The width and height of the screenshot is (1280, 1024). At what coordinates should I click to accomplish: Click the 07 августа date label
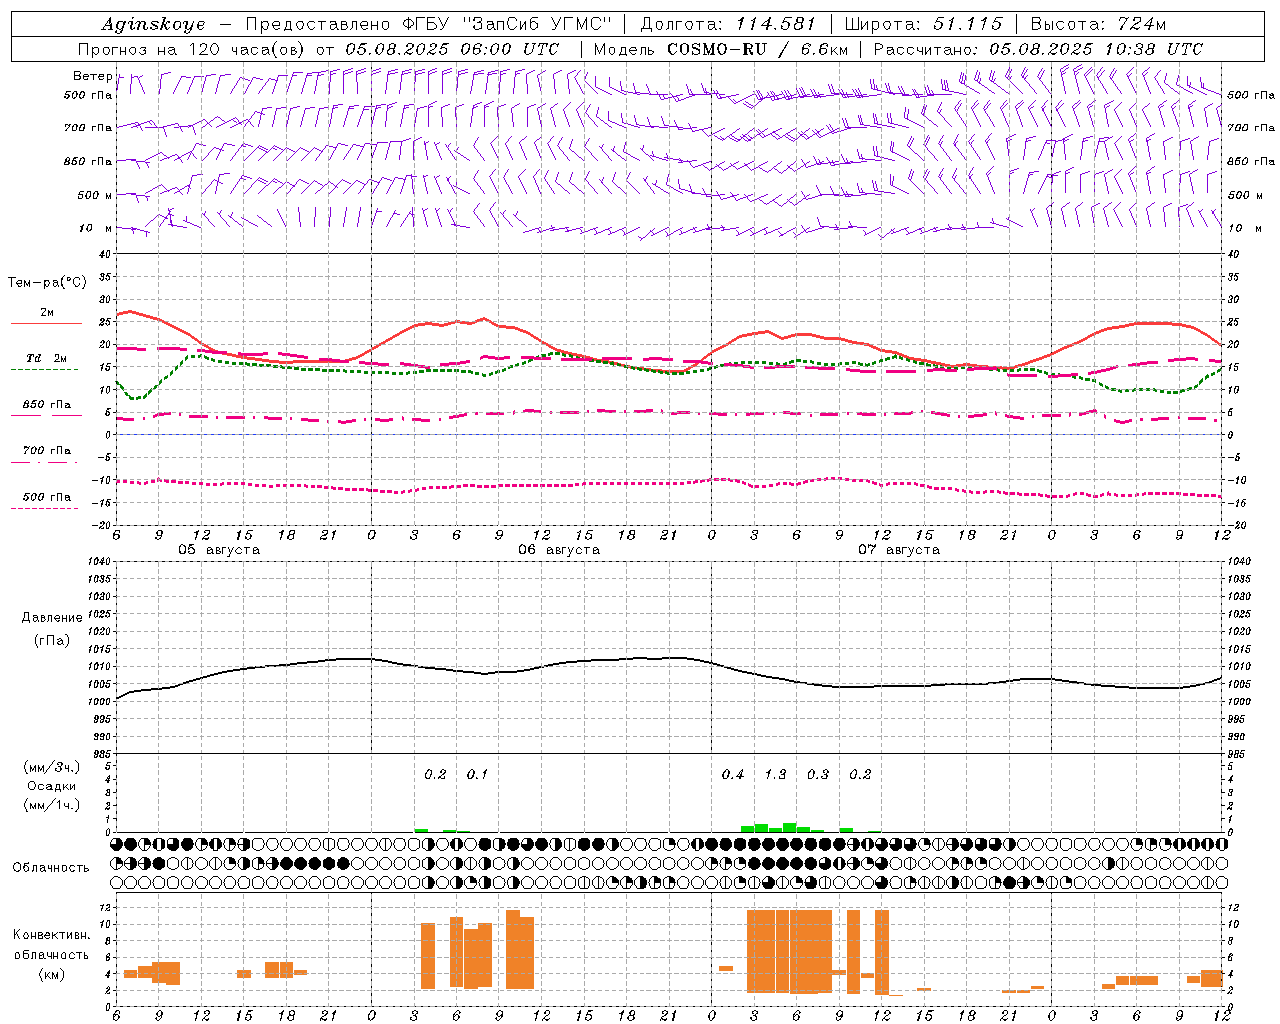(899, 550)
